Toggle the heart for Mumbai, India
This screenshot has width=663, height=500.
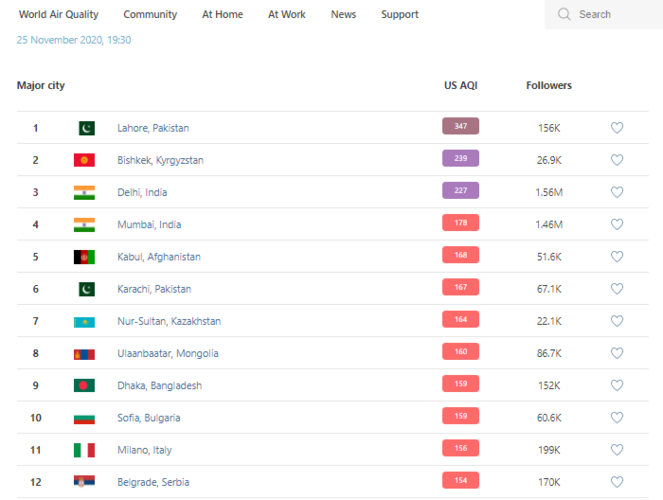617,224
